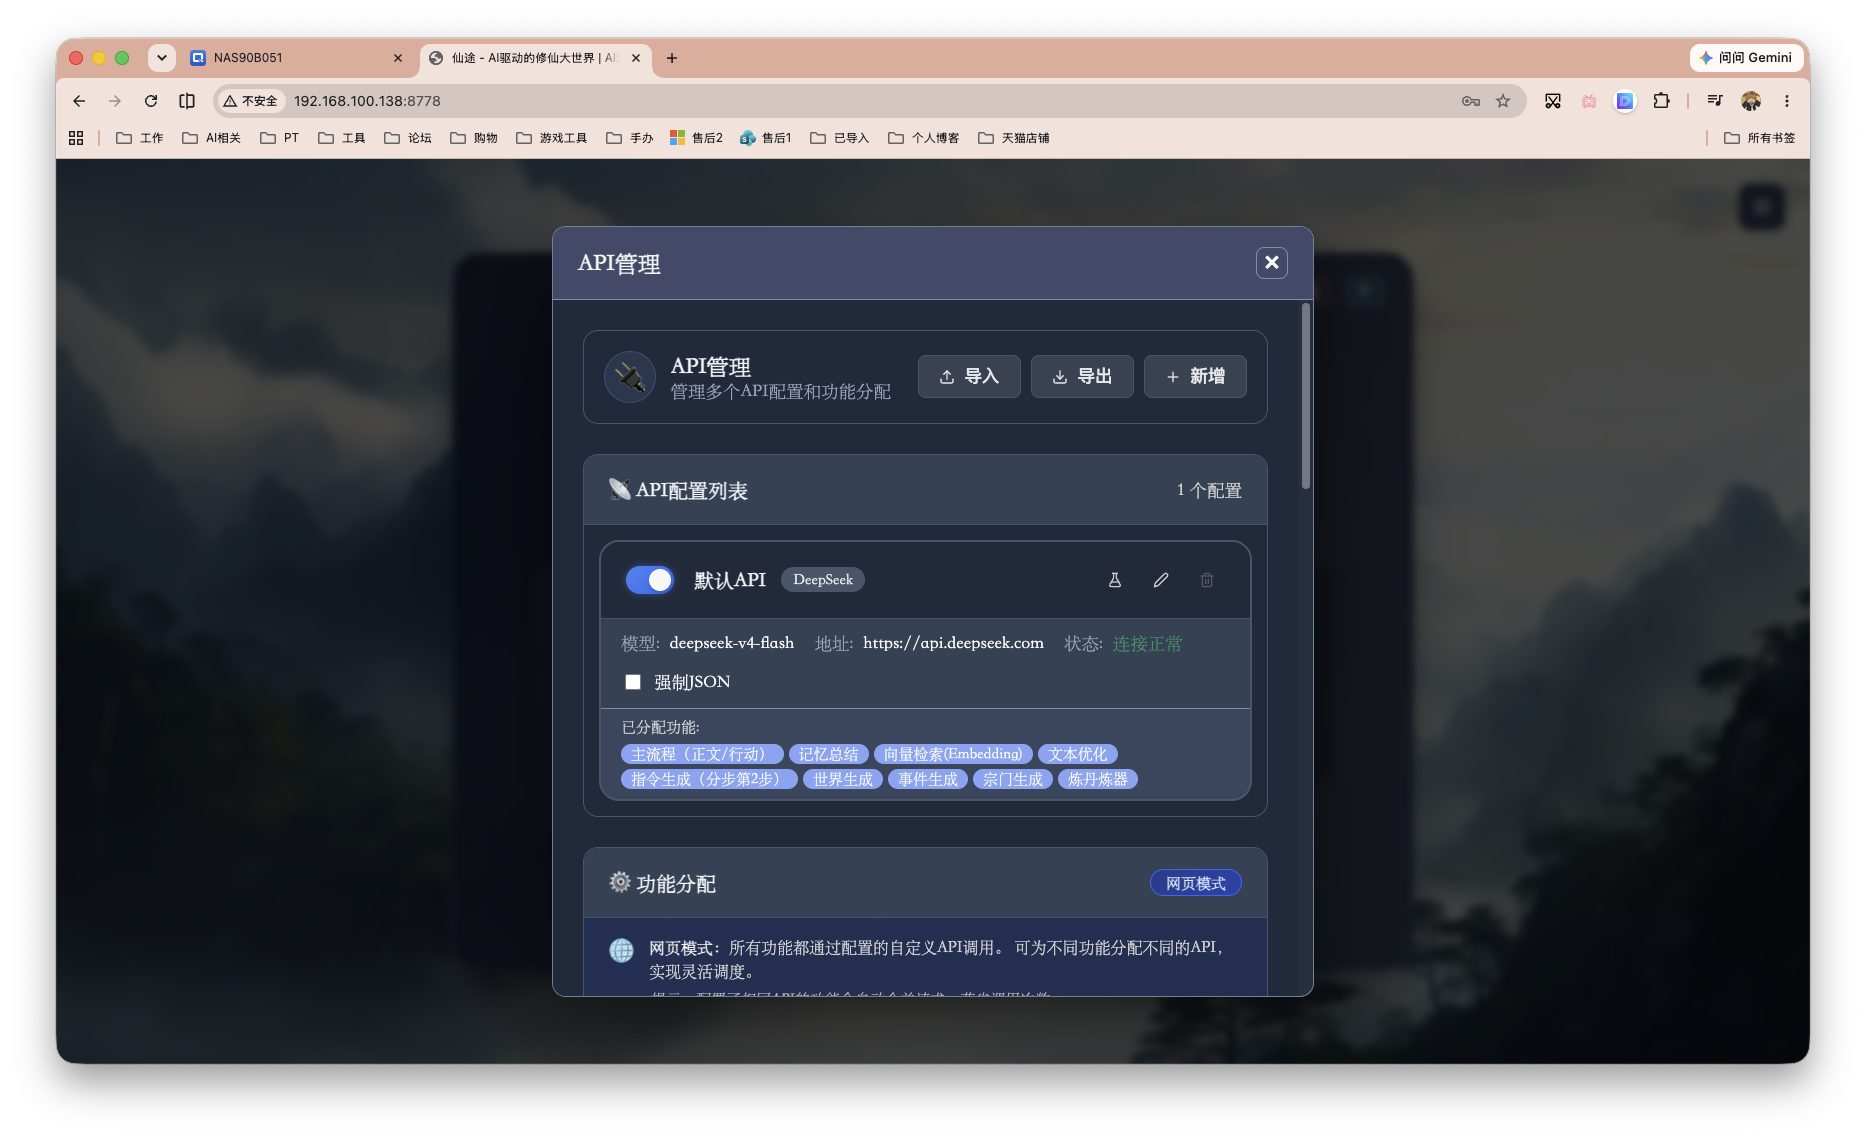Click the 指令生成（分步第2步） tag
The width and height of the screenshot is (1866, 1138).
708,779
